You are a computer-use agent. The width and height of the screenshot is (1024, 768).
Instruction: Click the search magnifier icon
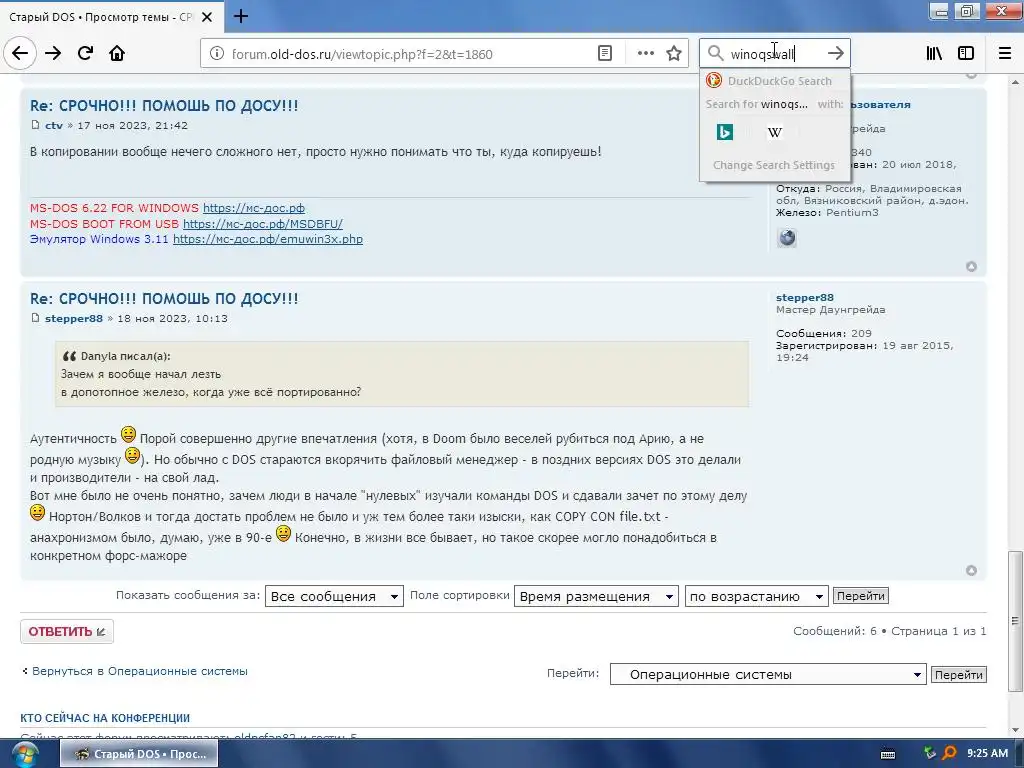click(x=716, y=53)
